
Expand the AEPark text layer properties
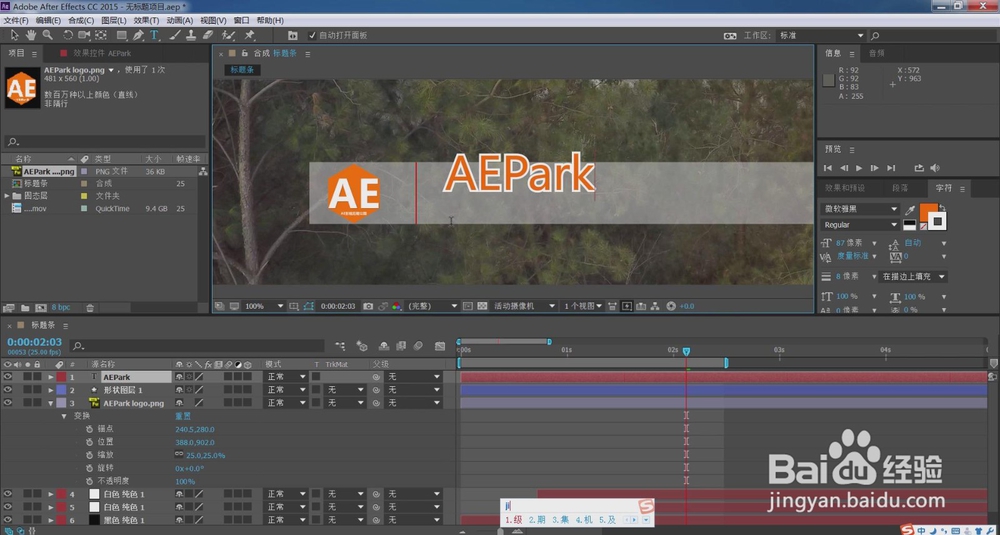(x=51, y=377)
